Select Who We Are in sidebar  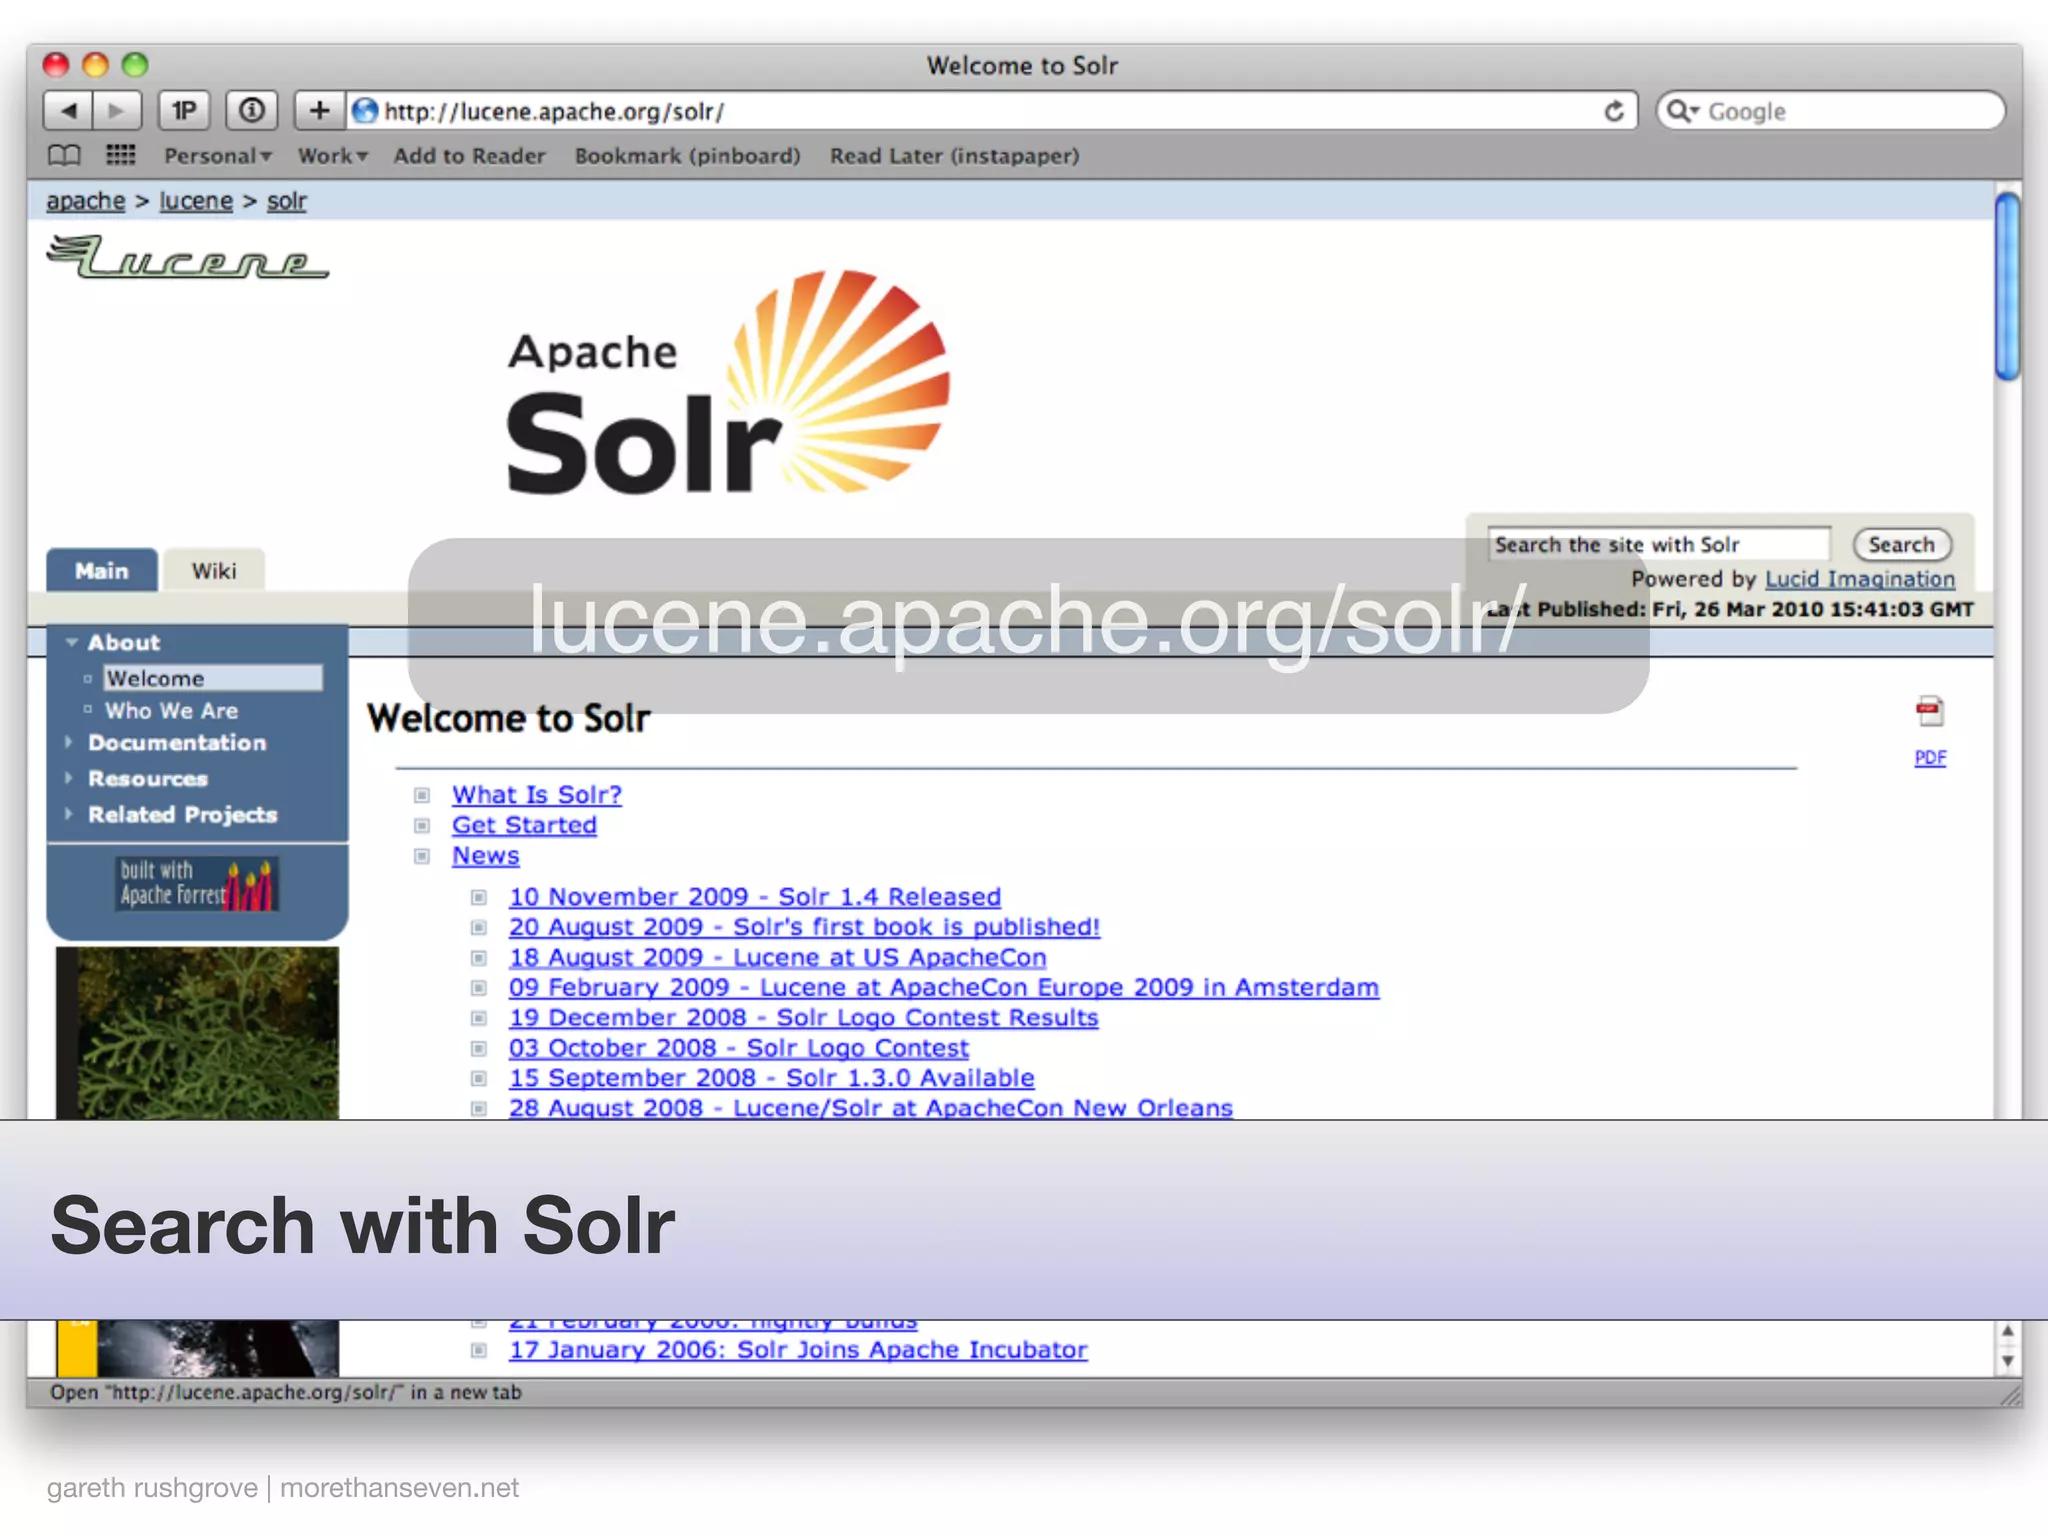[172, 711]
